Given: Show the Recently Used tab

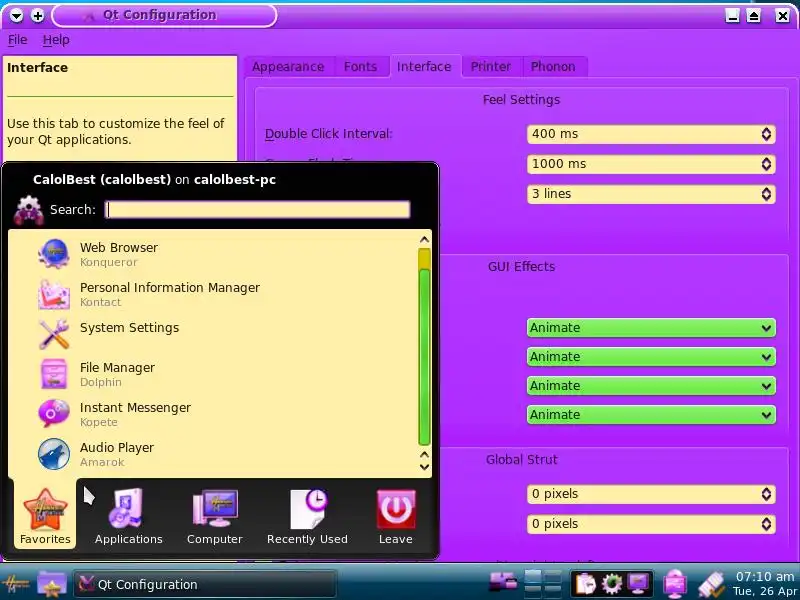Looking at the screenshot, I should (307, 517).
